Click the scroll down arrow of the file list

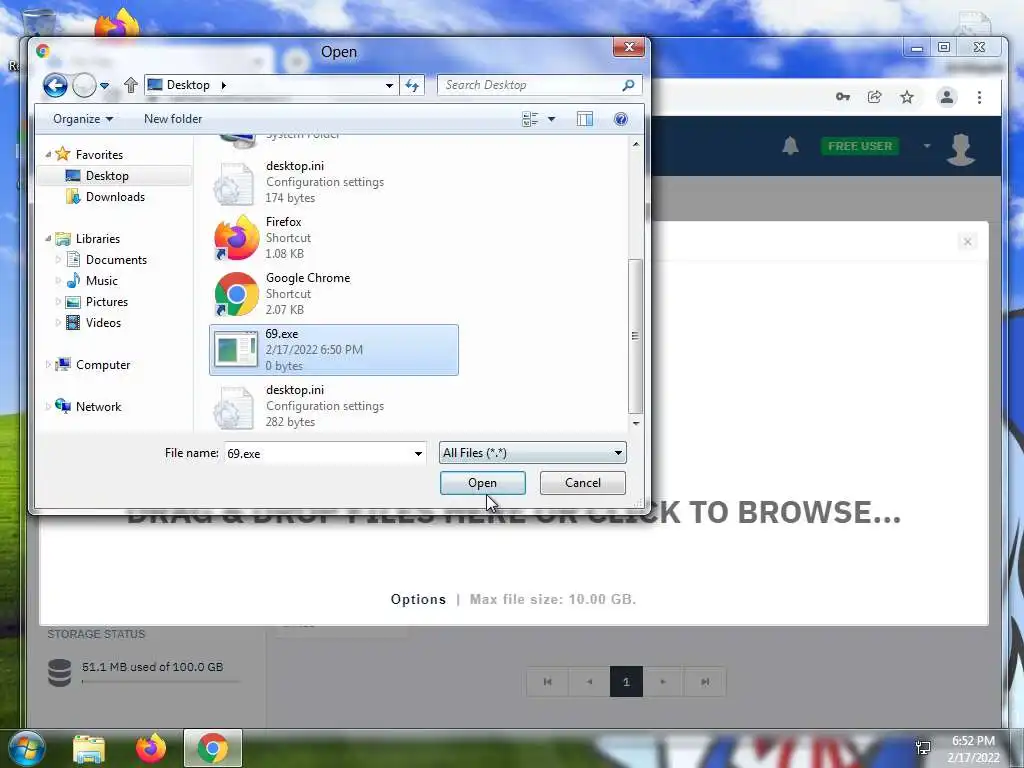pos(636,423)
